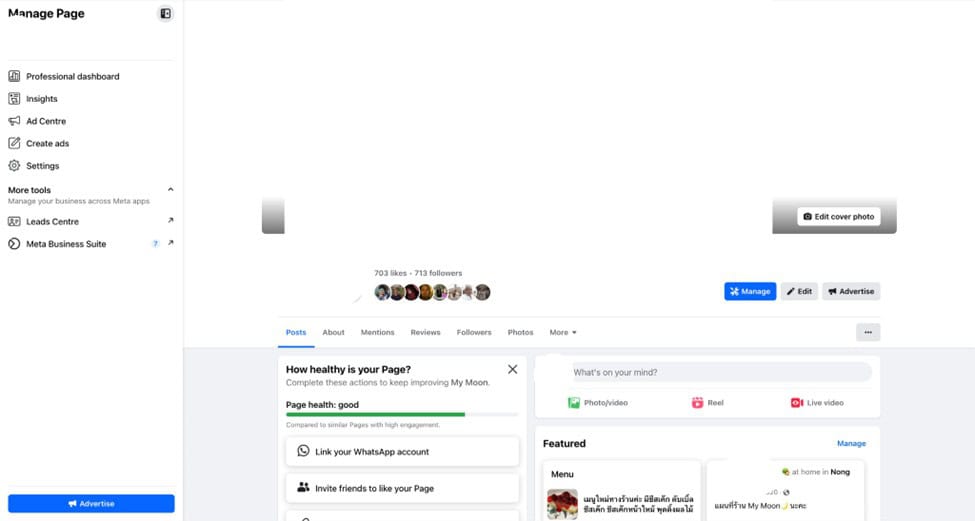Click the Ad Centre megaphone icon

coord(14,121)
